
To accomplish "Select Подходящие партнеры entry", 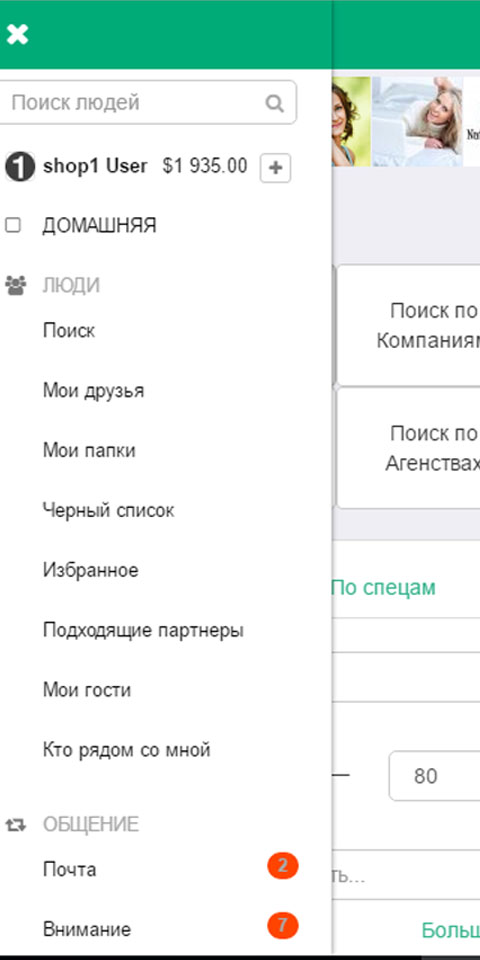I will tap(143, 631).
